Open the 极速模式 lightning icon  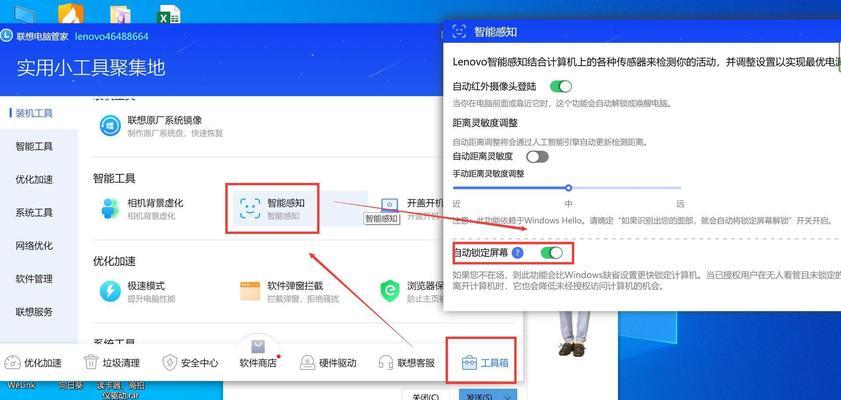point(110,291)
